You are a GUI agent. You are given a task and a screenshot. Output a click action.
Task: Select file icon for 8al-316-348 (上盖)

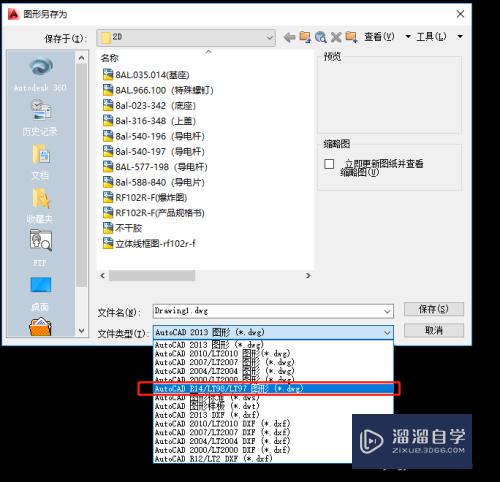pos(108,120)
